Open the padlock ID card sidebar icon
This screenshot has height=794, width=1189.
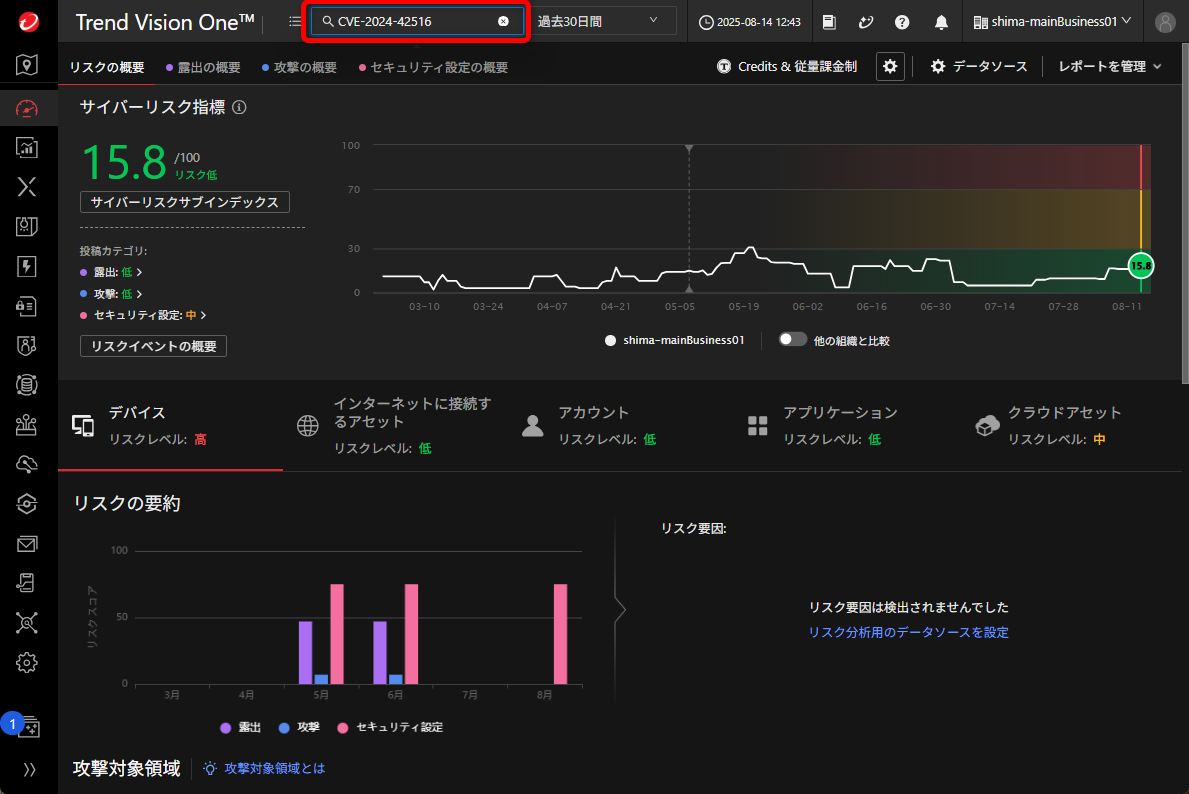click(x=27, y=306)
